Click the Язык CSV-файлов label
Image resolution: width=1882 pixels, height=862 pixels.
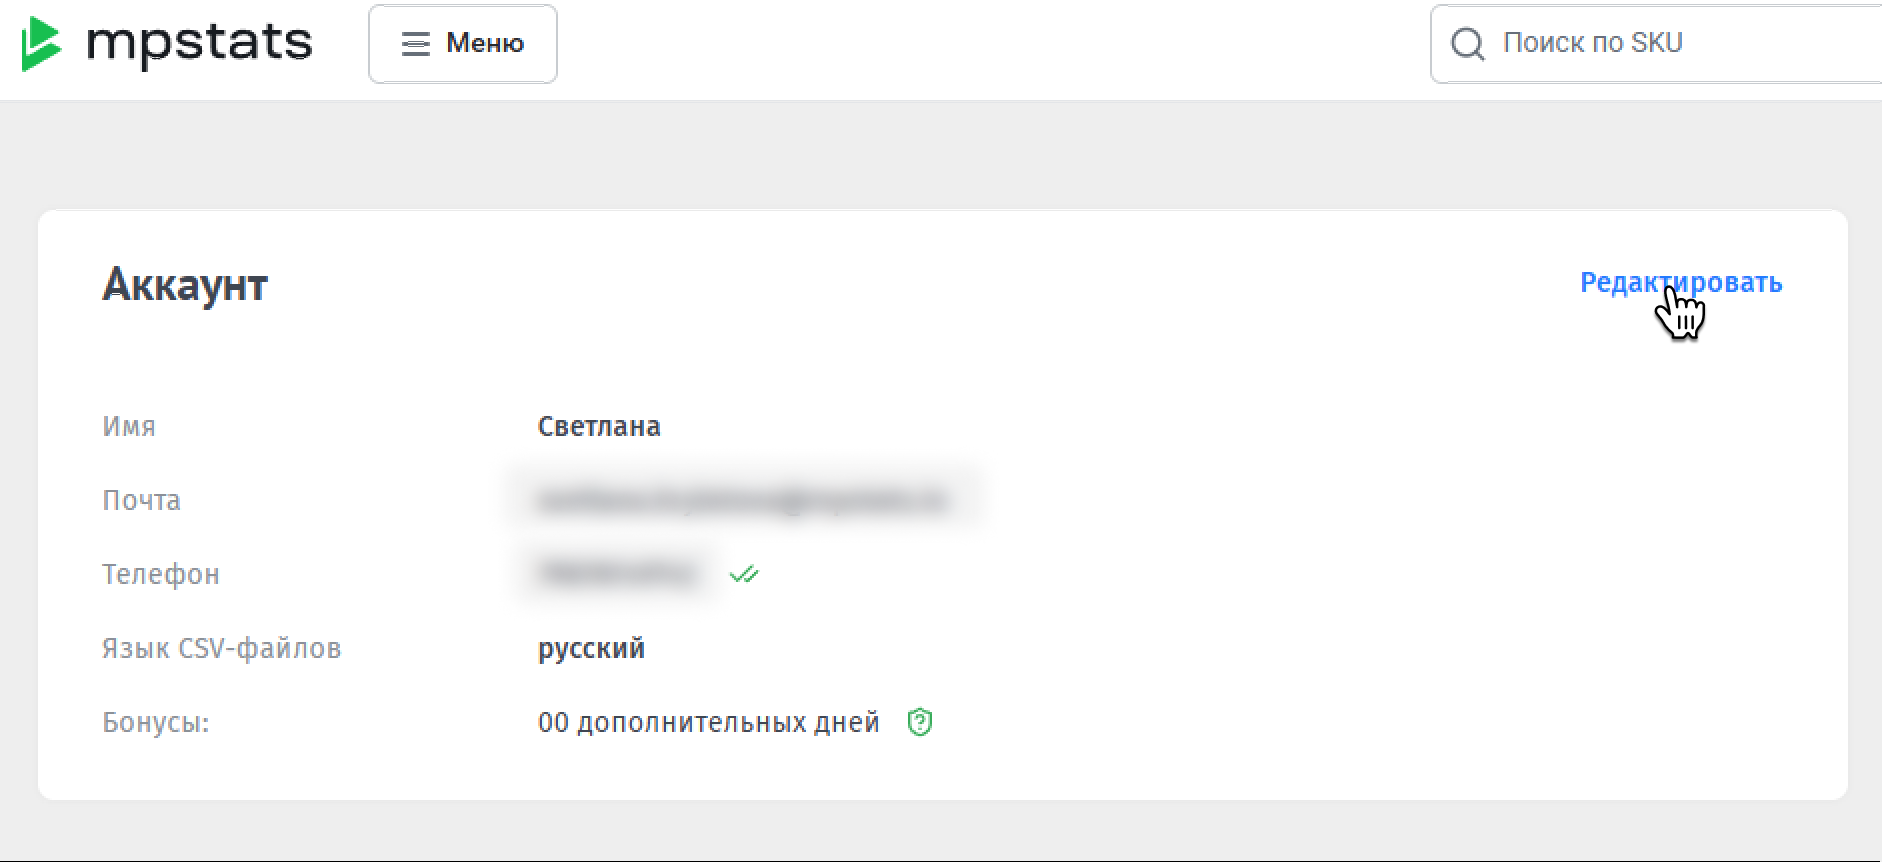[221, 649]
